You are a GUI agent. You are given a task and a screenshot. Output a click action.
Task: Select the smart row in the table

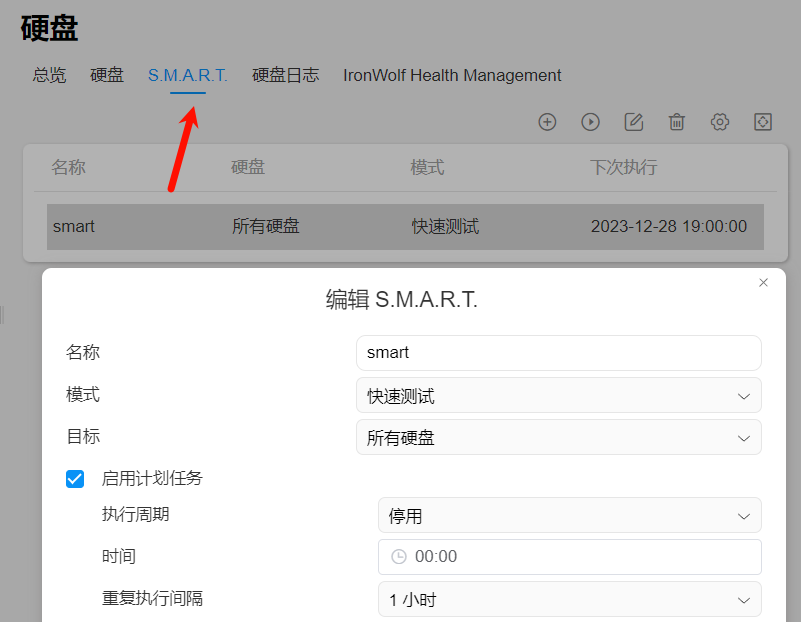coord(404,227)
